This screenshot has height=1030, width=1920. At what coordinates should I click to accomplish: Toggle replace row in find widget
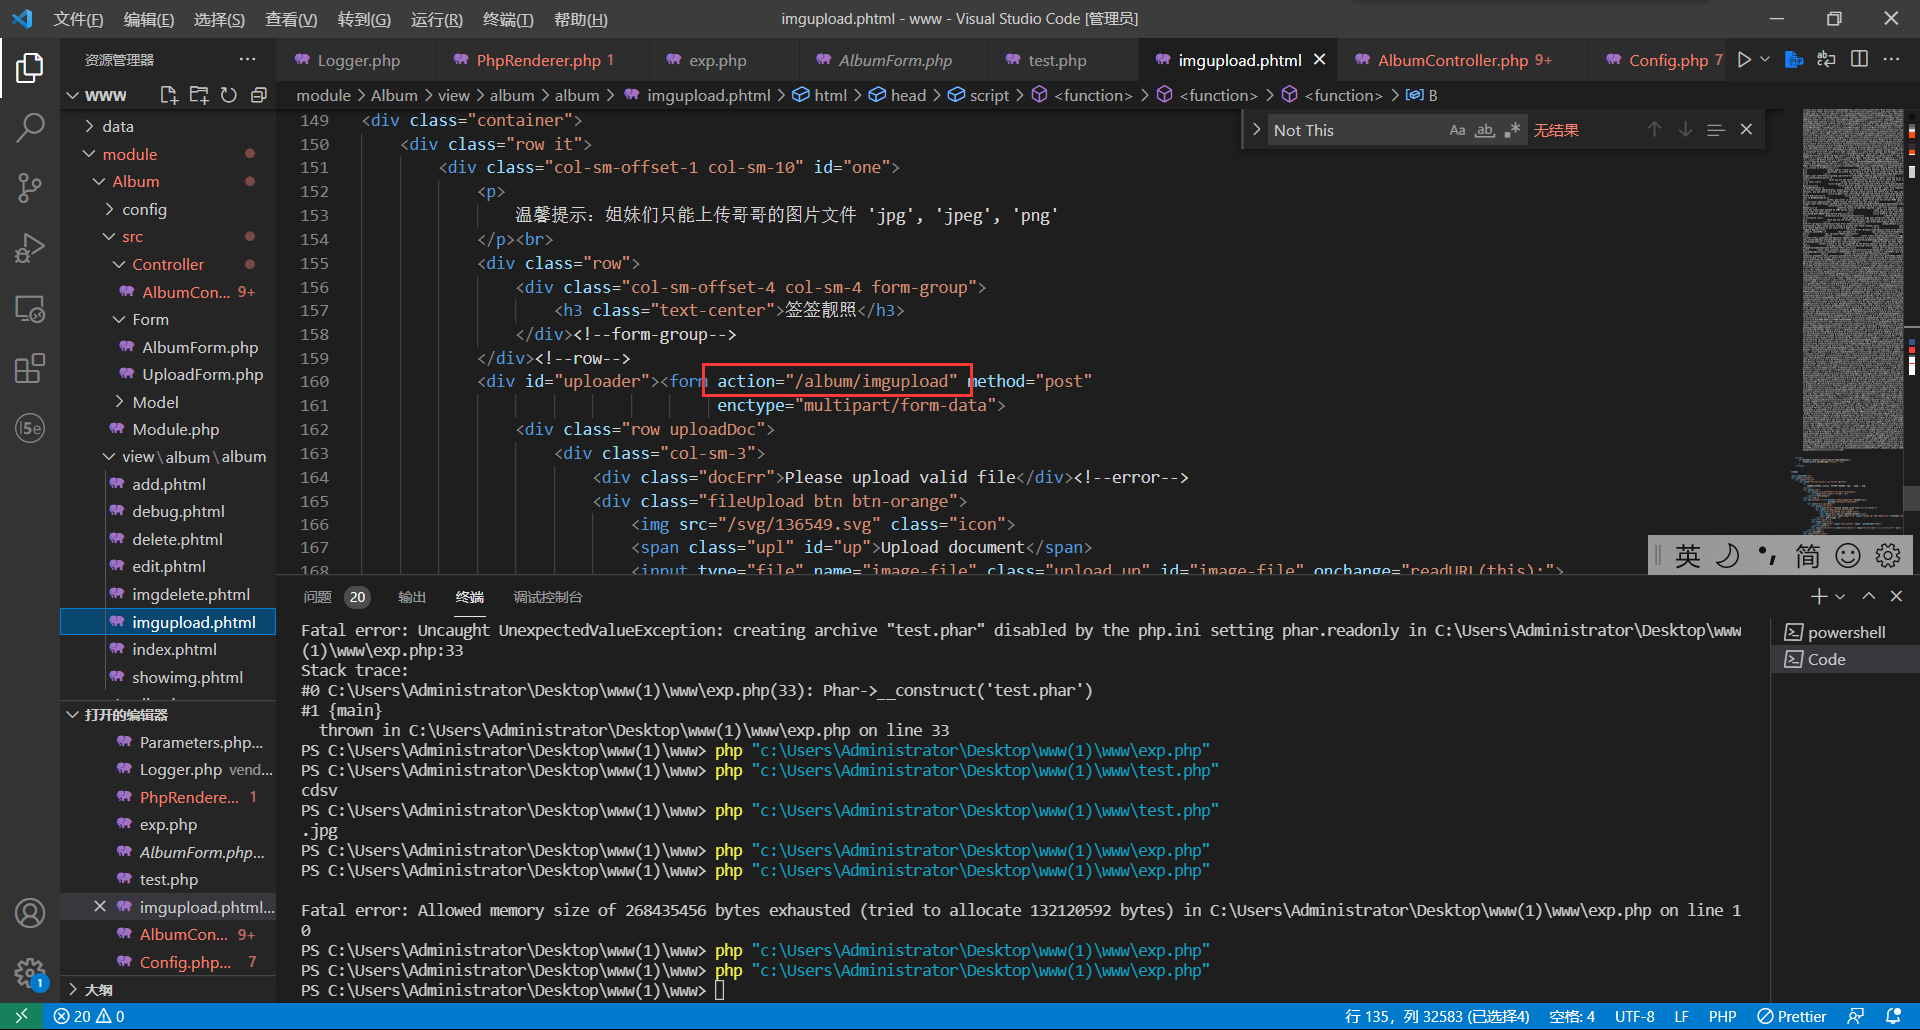(x=1256, y=130)
